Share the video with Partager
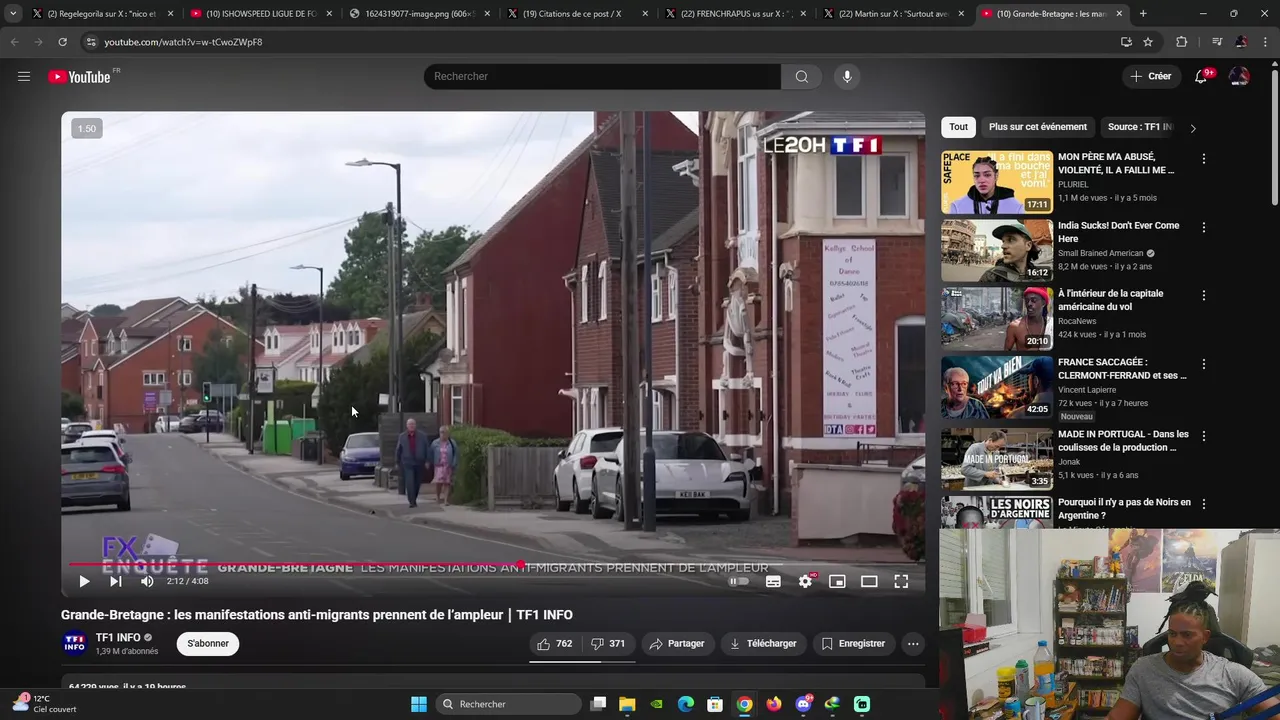 coord(677,644)
